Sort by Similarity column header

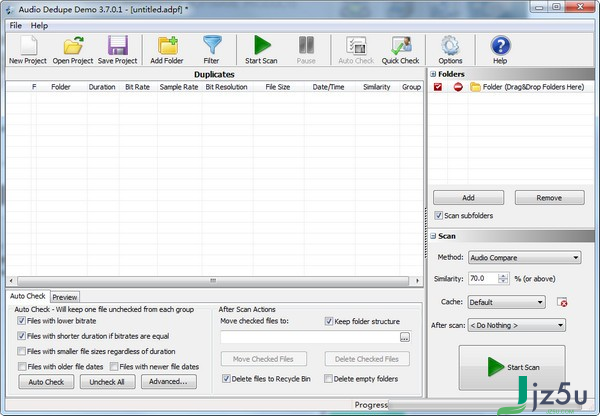point(377,87)
